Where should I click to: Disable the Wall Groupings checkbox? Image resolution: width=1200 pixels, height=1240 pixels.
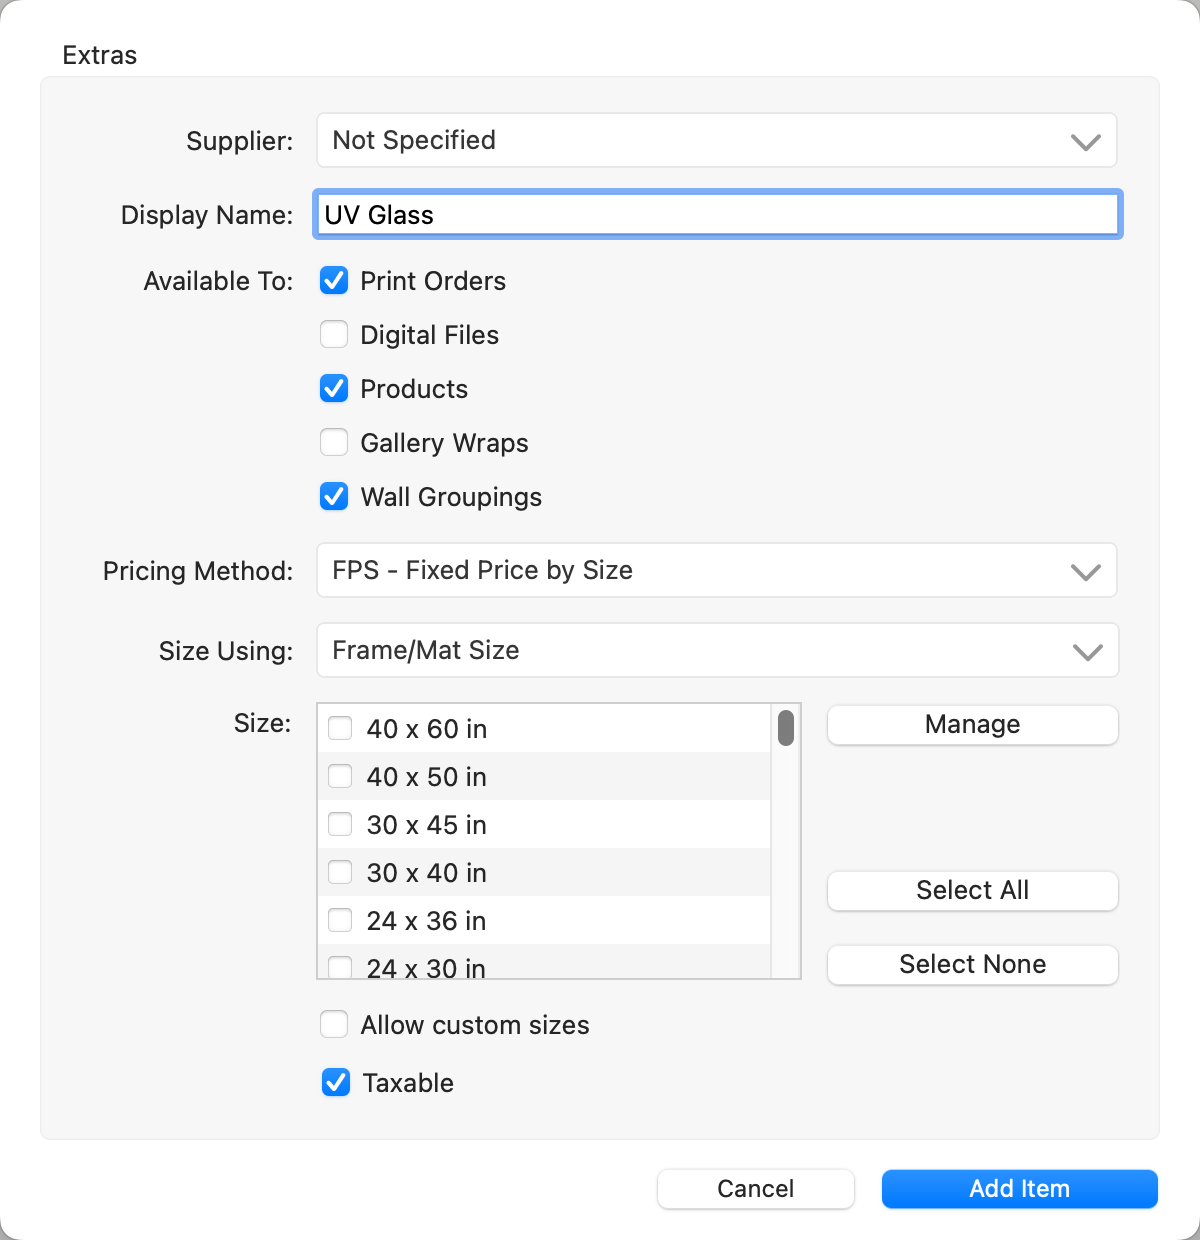(334, 497)
